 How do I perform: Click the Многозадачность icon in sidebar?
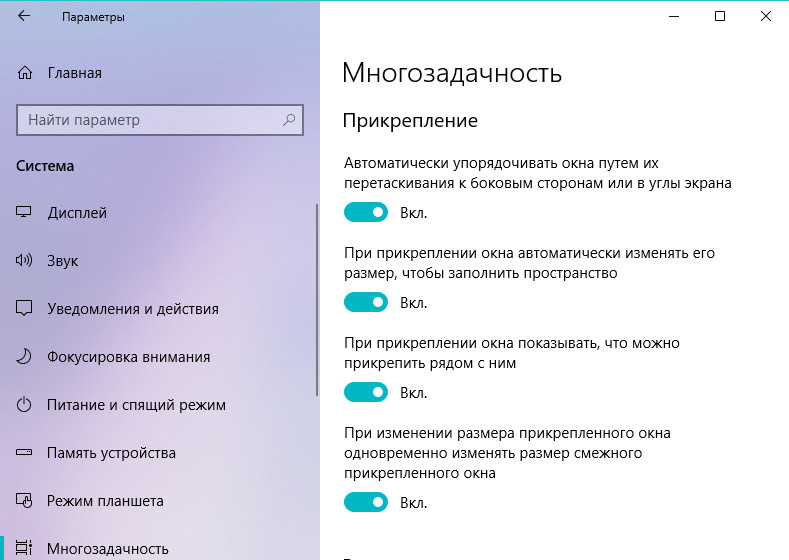coord(24,547)
